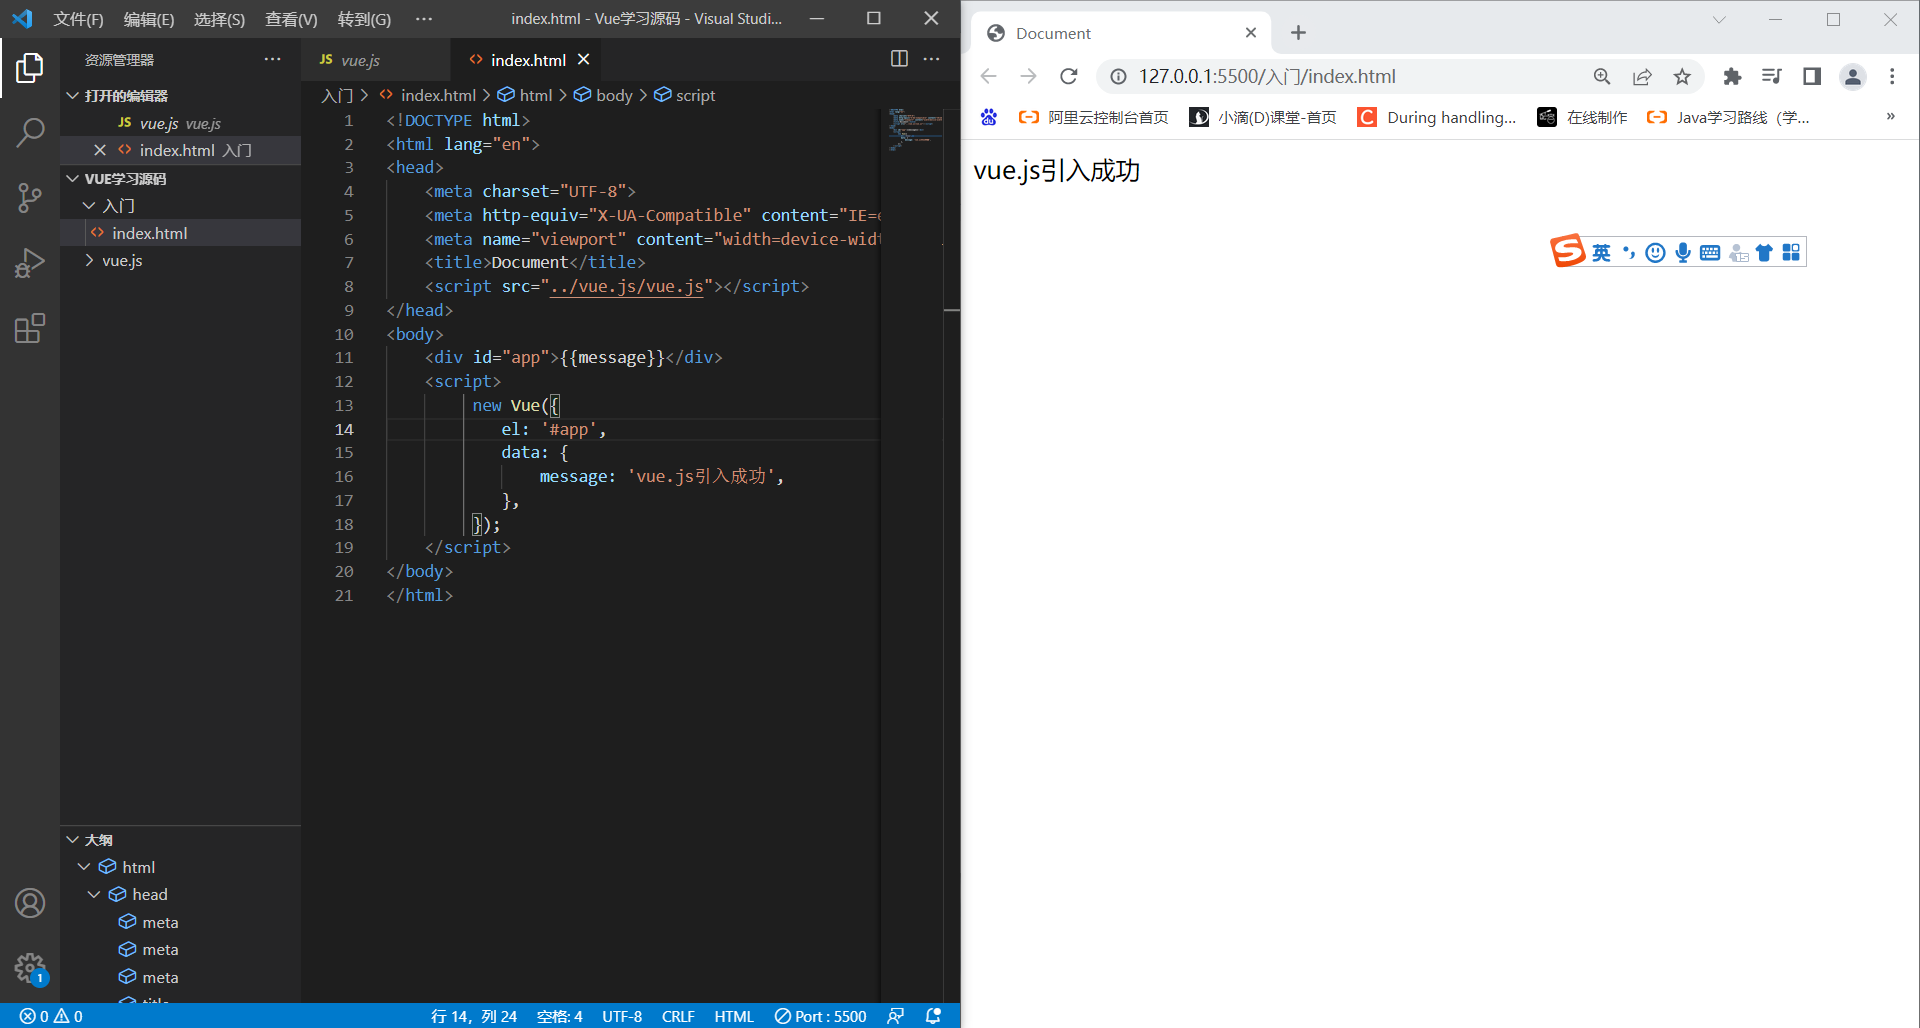Open the Search view in VS Code
Screen dimensions: 1920x1028
[30, 132]
